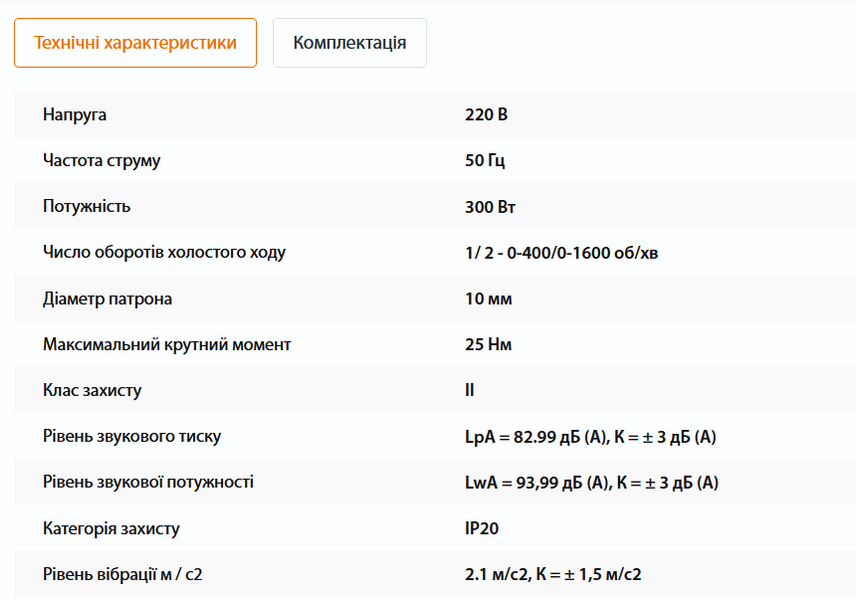Select Максимальний крутний момент label
The image size is (856, 600).
click(x=167, y=344)
